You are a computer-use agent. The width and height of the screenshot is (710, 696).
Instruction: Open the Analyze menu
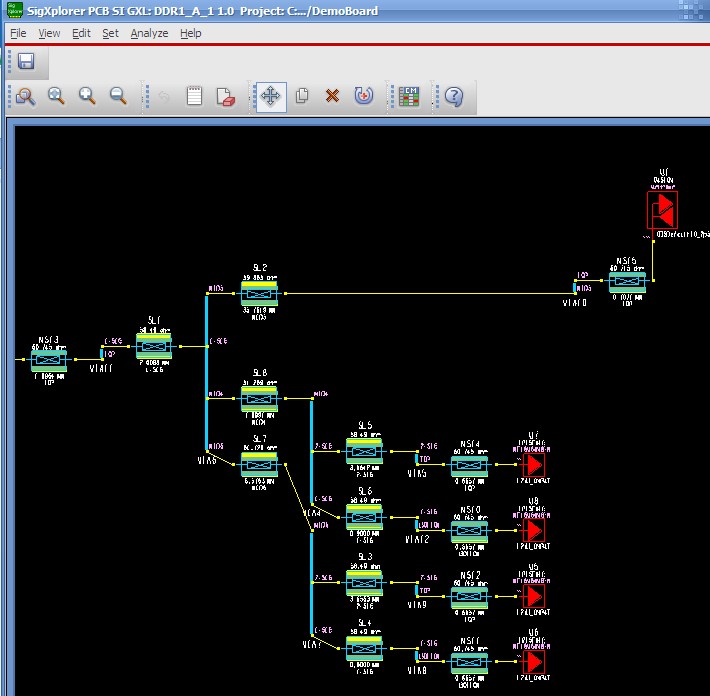point(149,33)
